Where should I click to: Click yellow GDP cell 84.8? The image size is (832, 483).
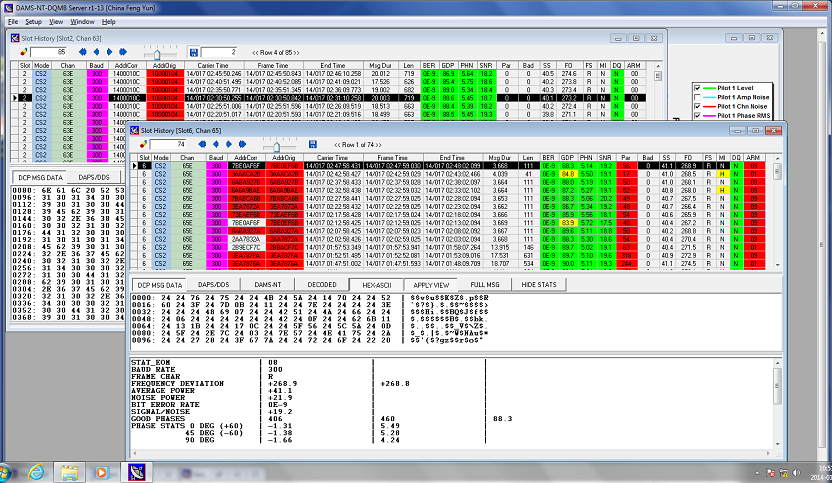click(567, 174)
